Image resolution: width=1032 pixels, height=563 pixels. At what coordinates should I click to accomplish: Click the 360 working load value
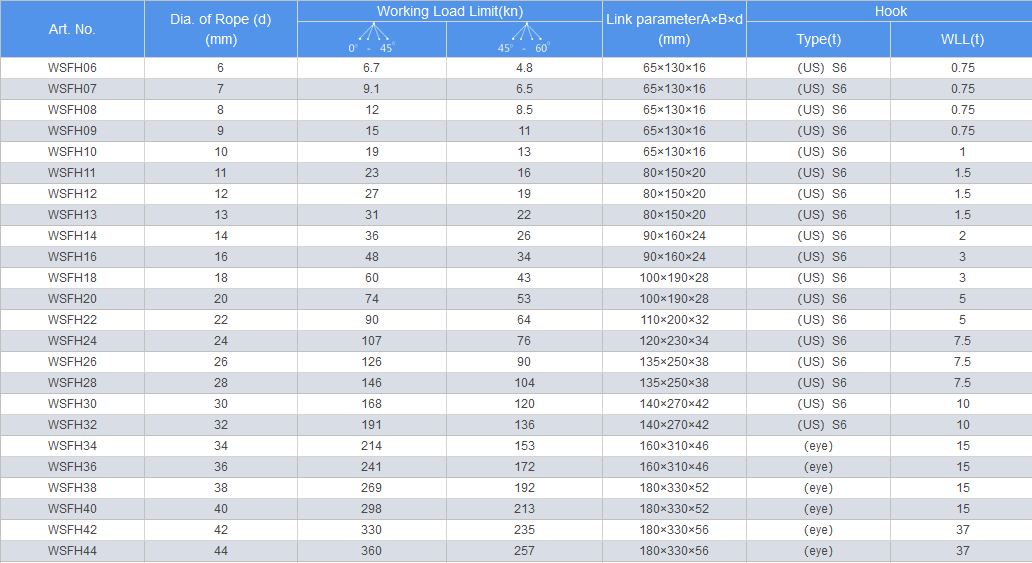pos(372,551)
